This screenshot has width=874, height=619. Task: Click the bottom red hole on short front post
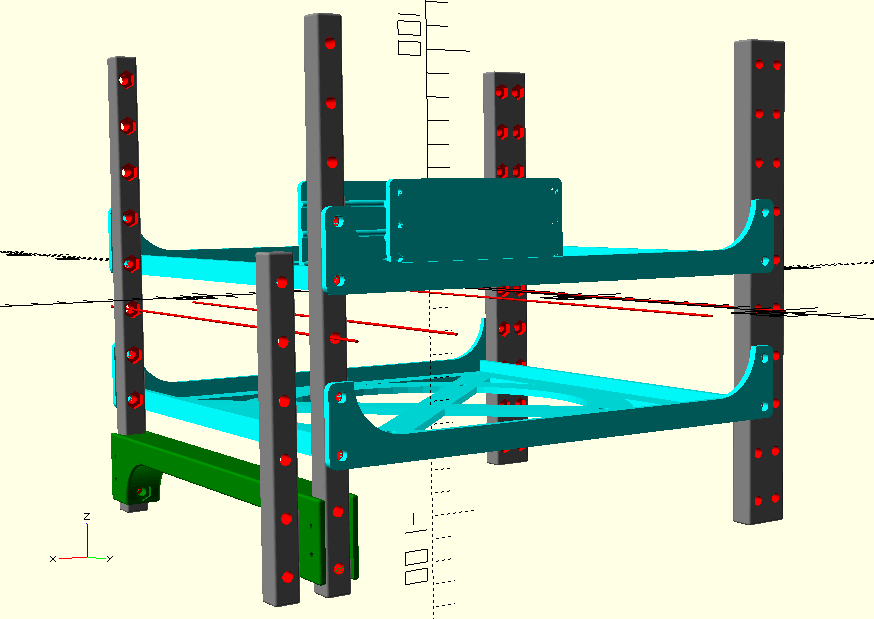click(288, 576)
